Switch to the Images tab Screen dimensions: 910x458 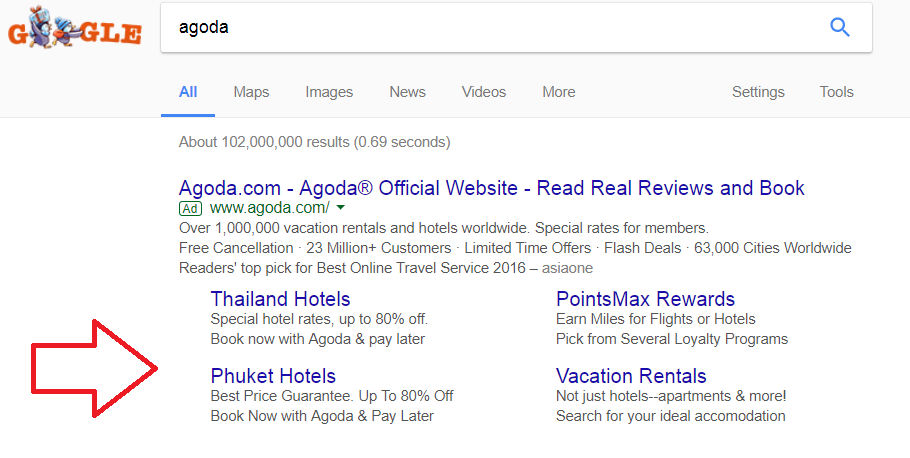[329, 92]
